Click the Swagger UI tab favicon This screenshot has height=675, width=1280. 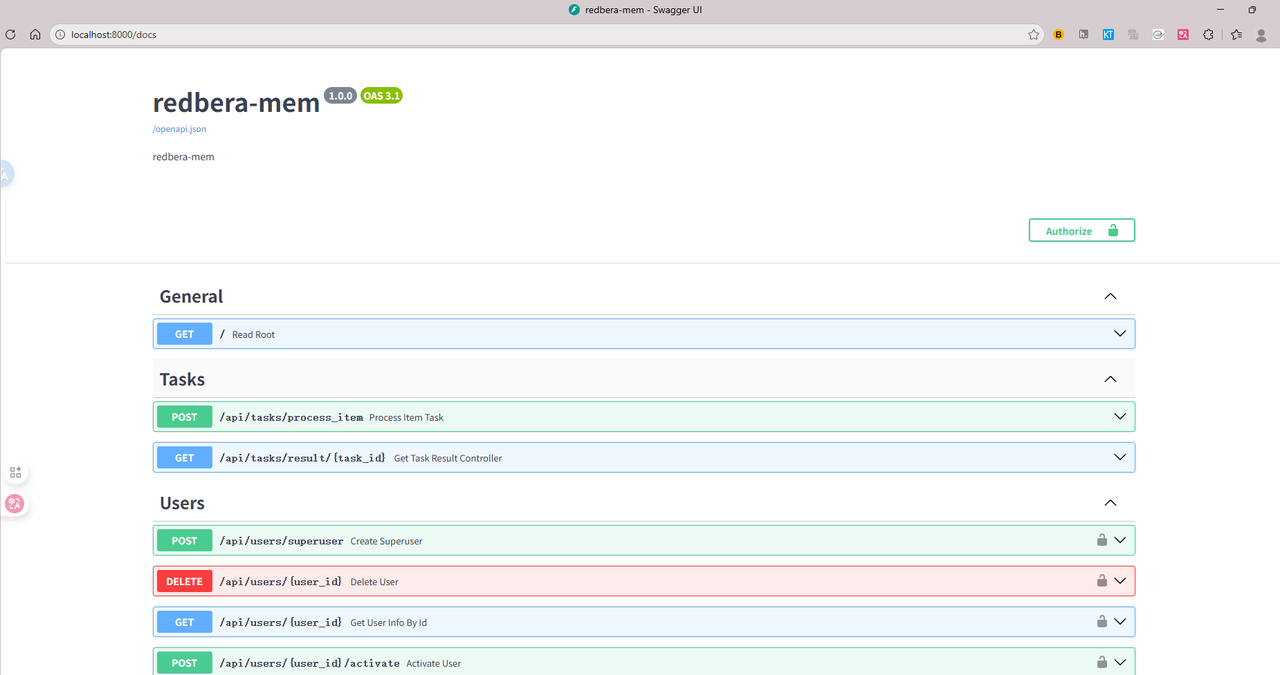(x=574, y=9)
